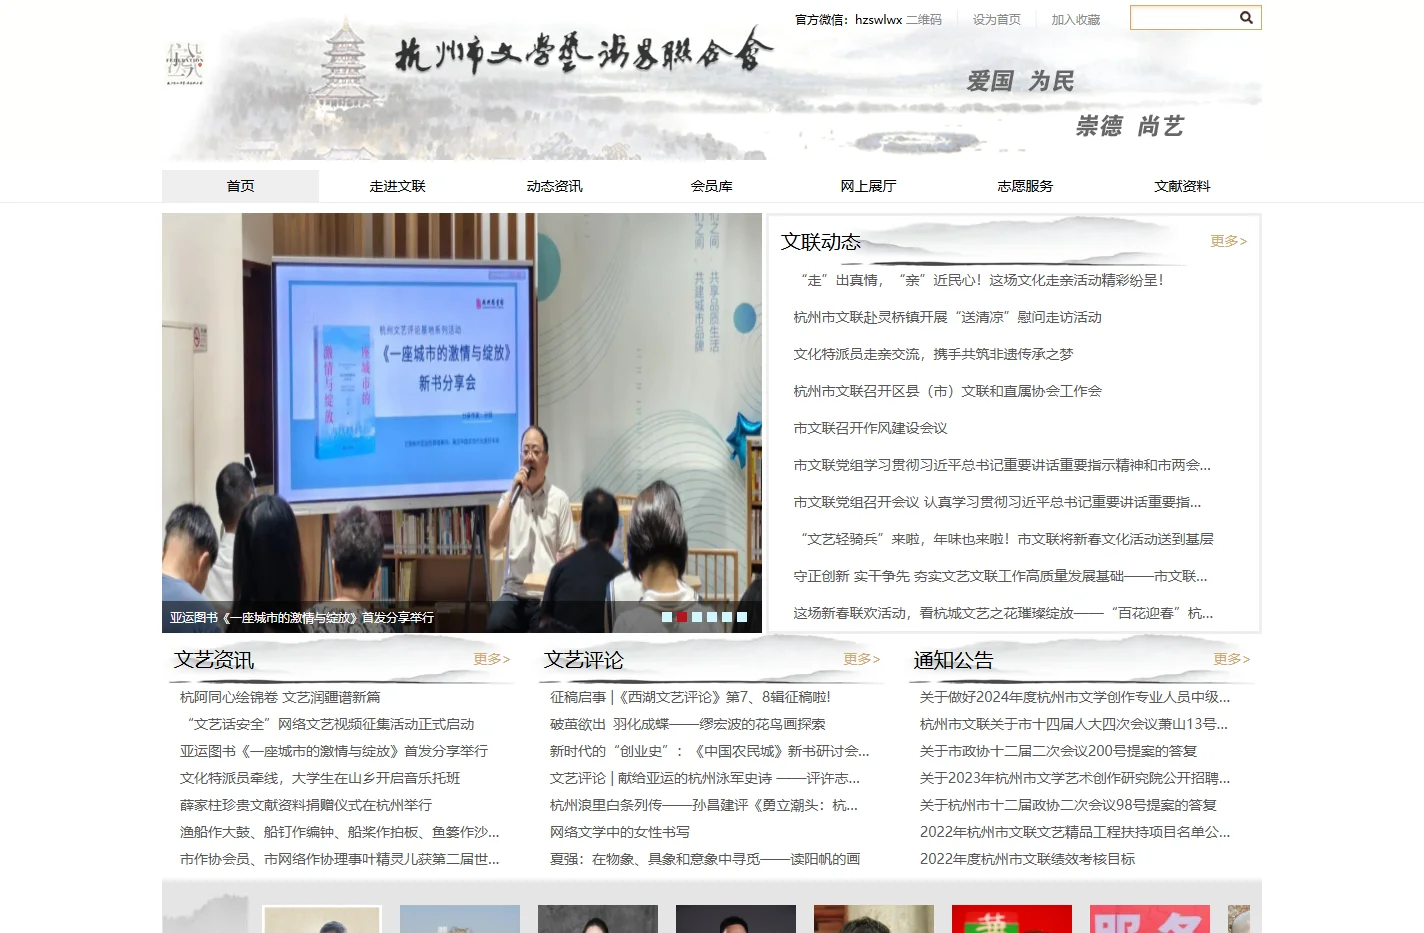Open 文化特派员牵线,大学生在山乡开启音乐托班
1424x933 pixels.
320,778
